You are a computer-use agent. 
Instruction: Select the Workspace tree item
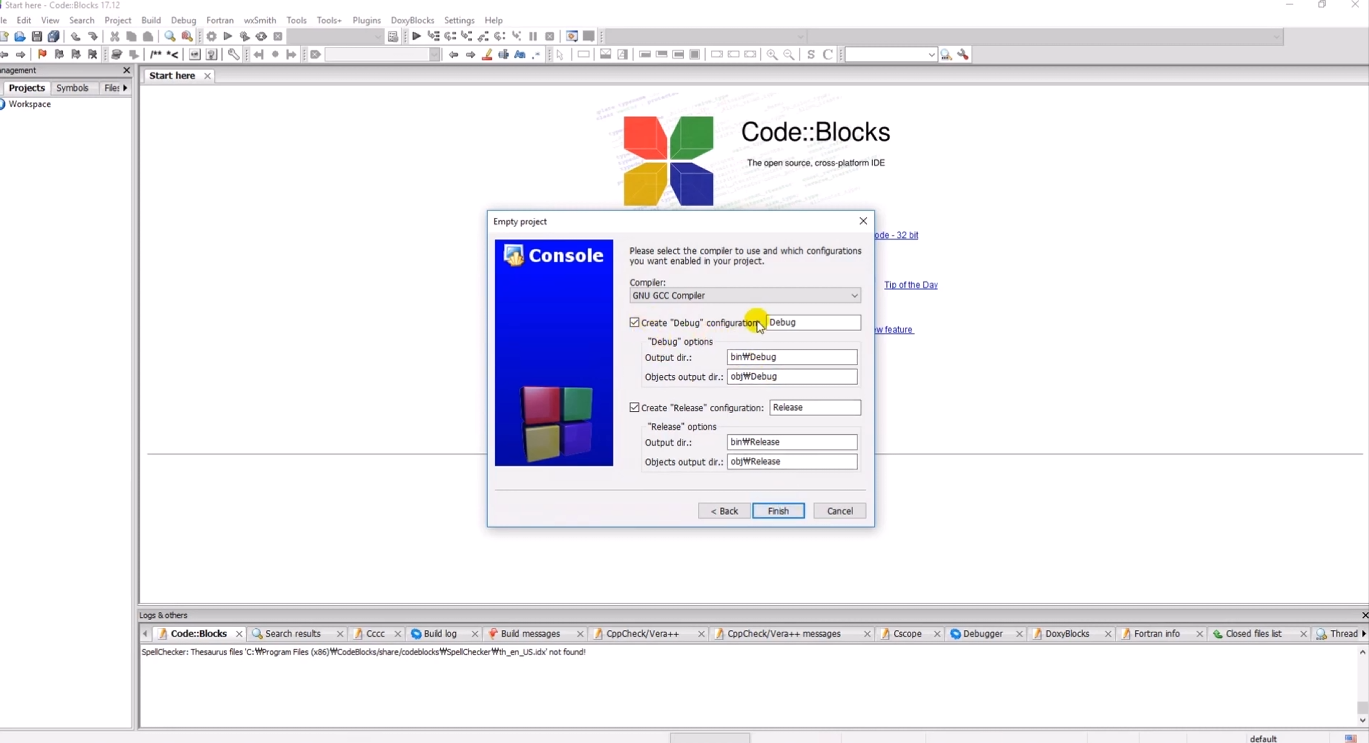coord(30,104)
